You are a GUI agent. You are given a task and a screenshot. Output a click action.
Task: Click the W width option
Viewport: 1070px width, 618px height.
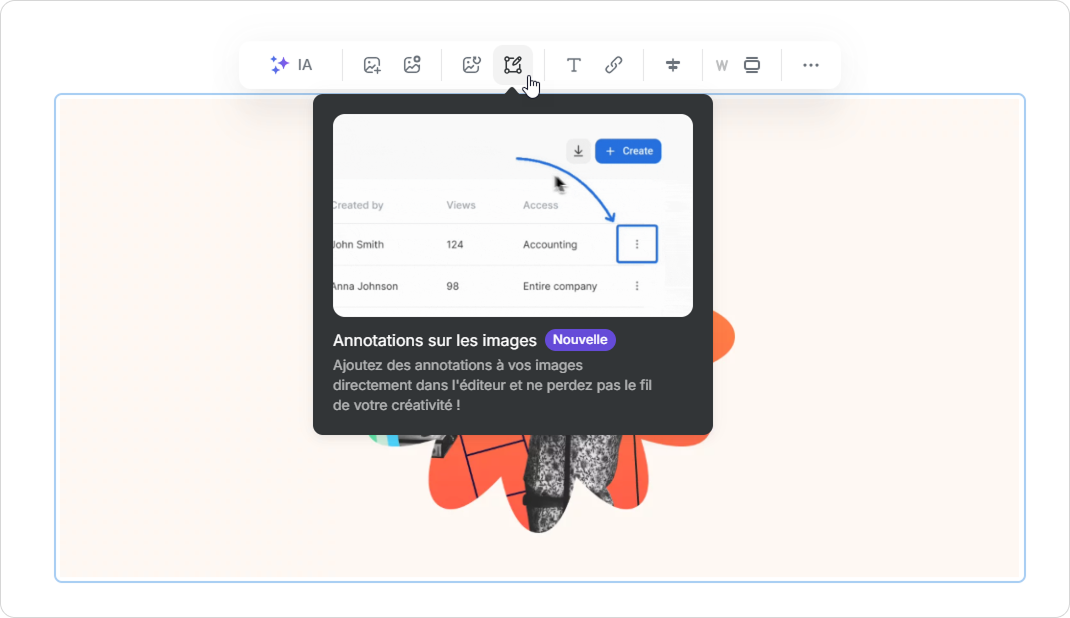(x=721, y=66)
